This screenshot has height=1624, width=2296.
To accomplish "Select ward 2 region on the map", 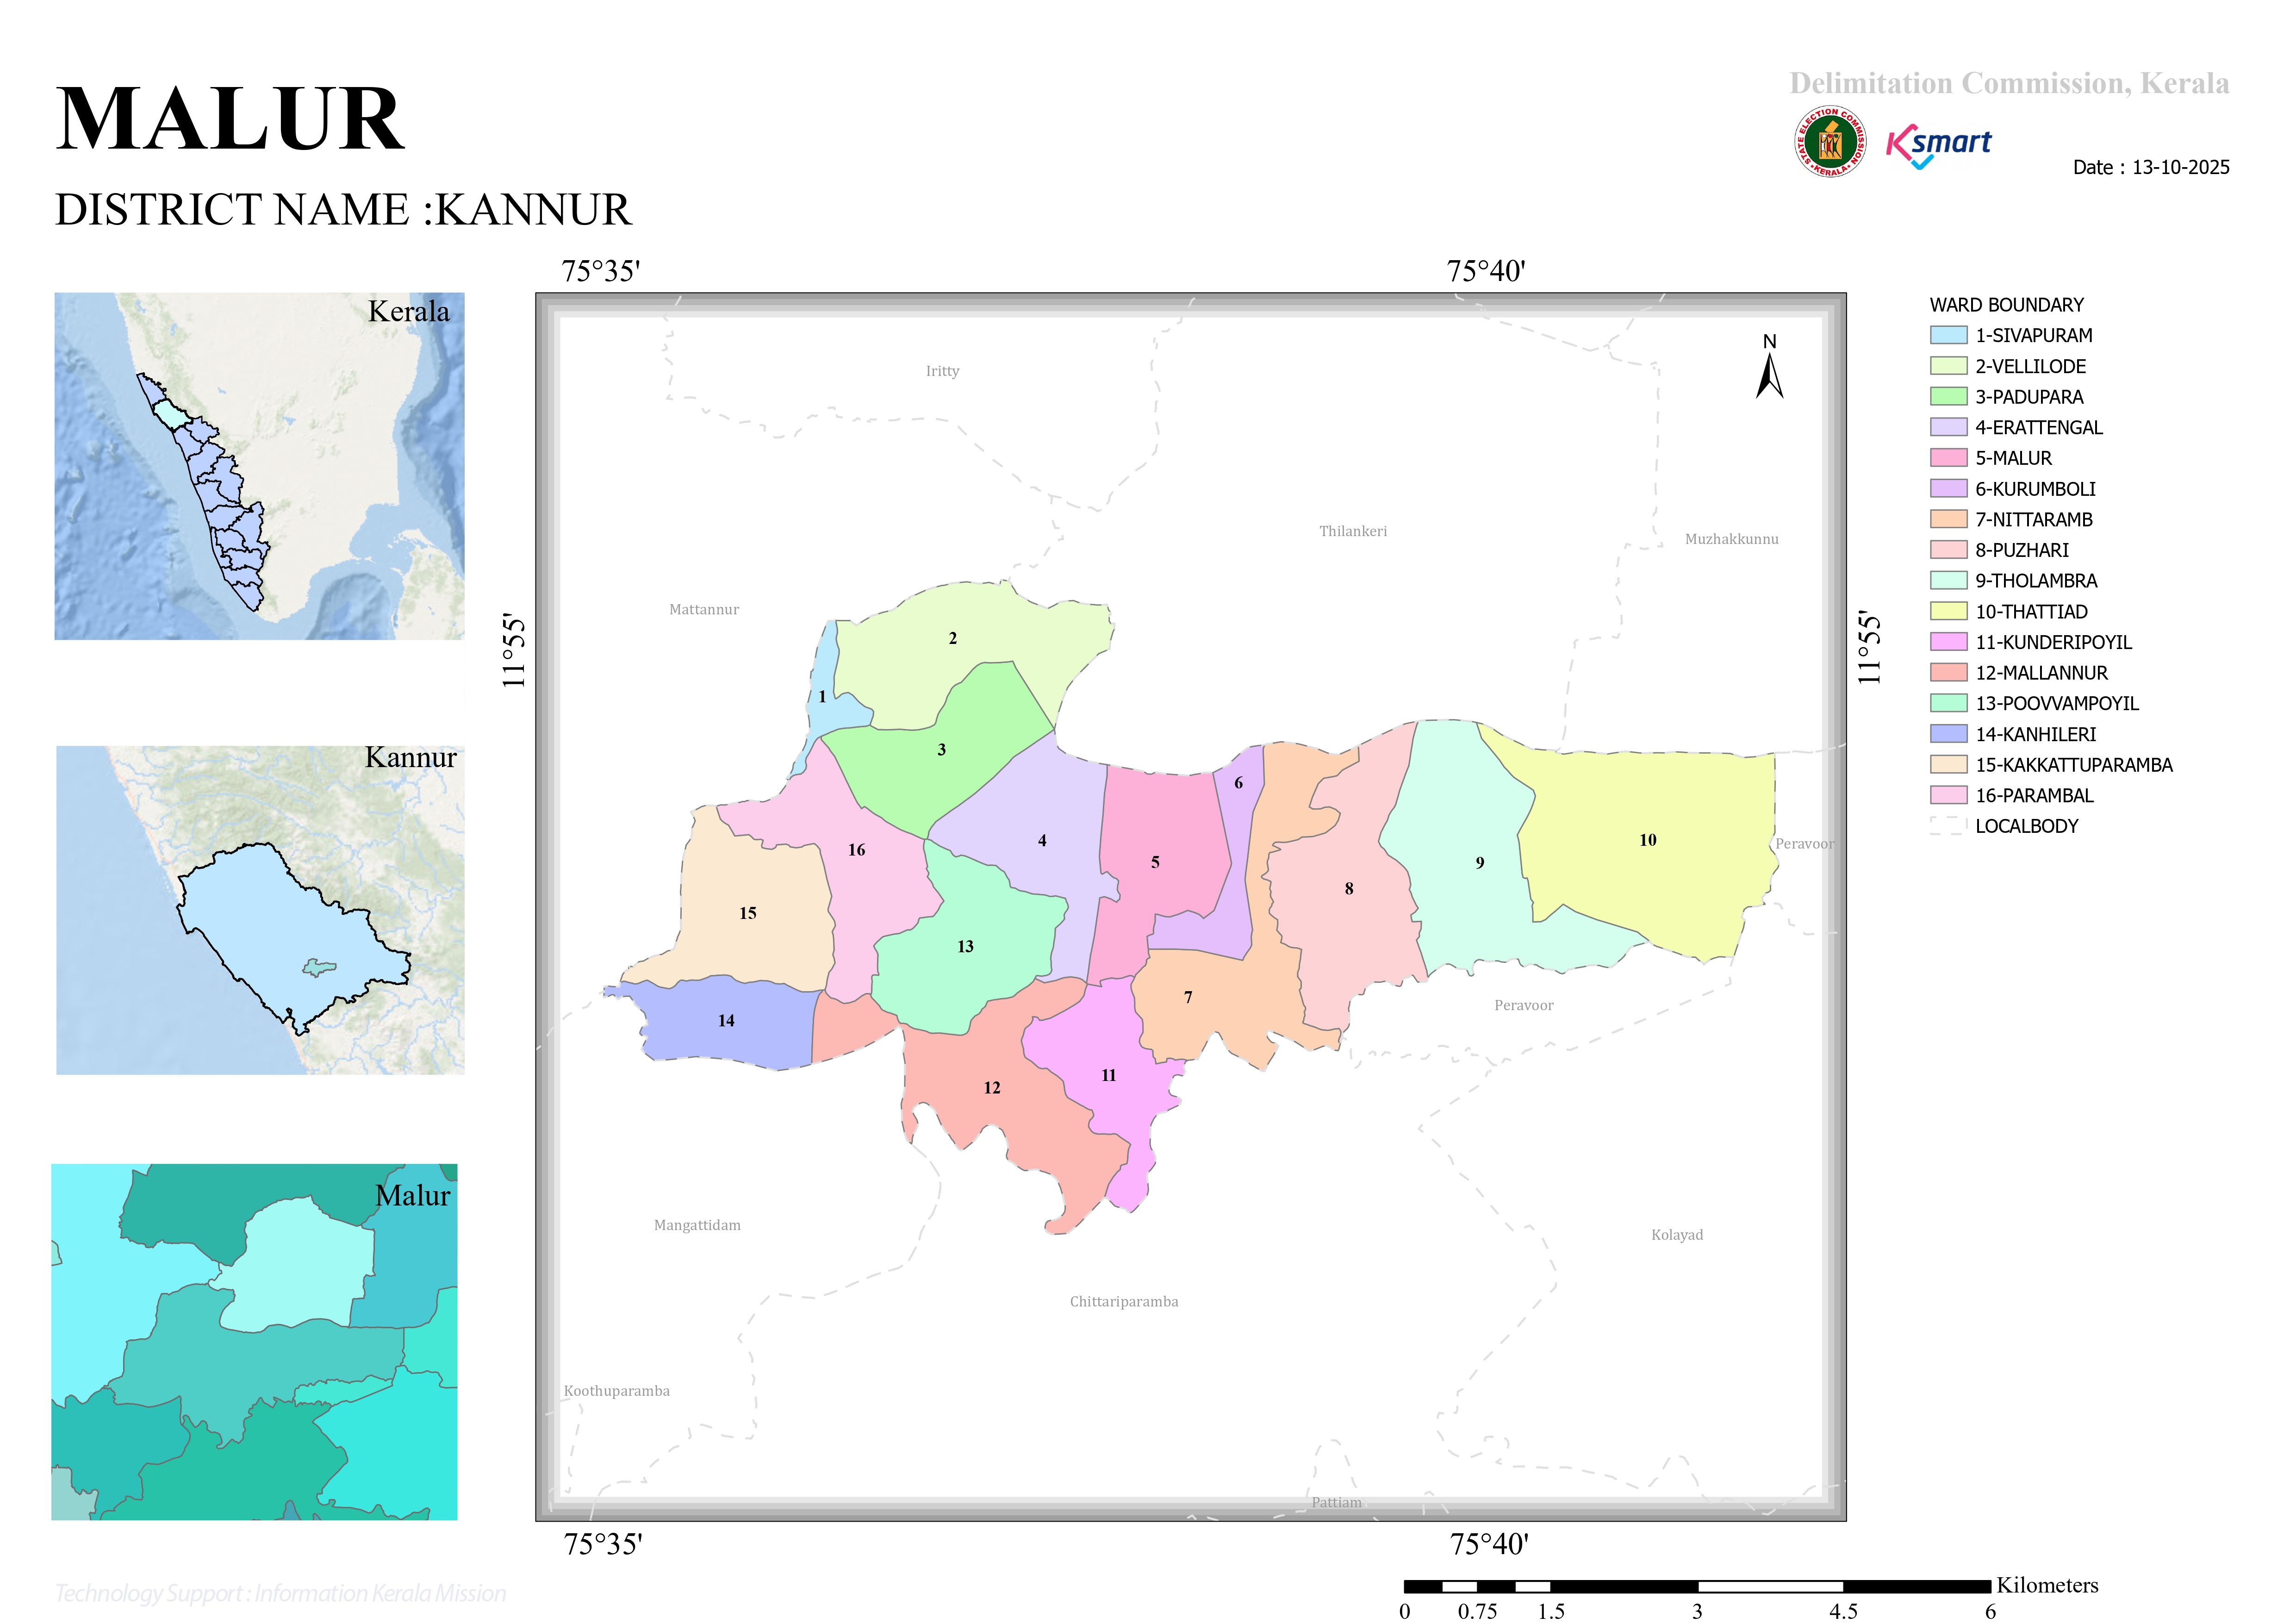I will pos(953,638).
